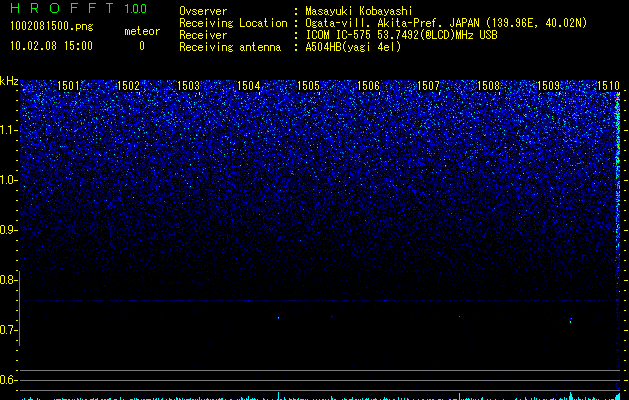Click the kHz axis unit label
The width and height of the screenshot is (629, 400).
(9, 81)
